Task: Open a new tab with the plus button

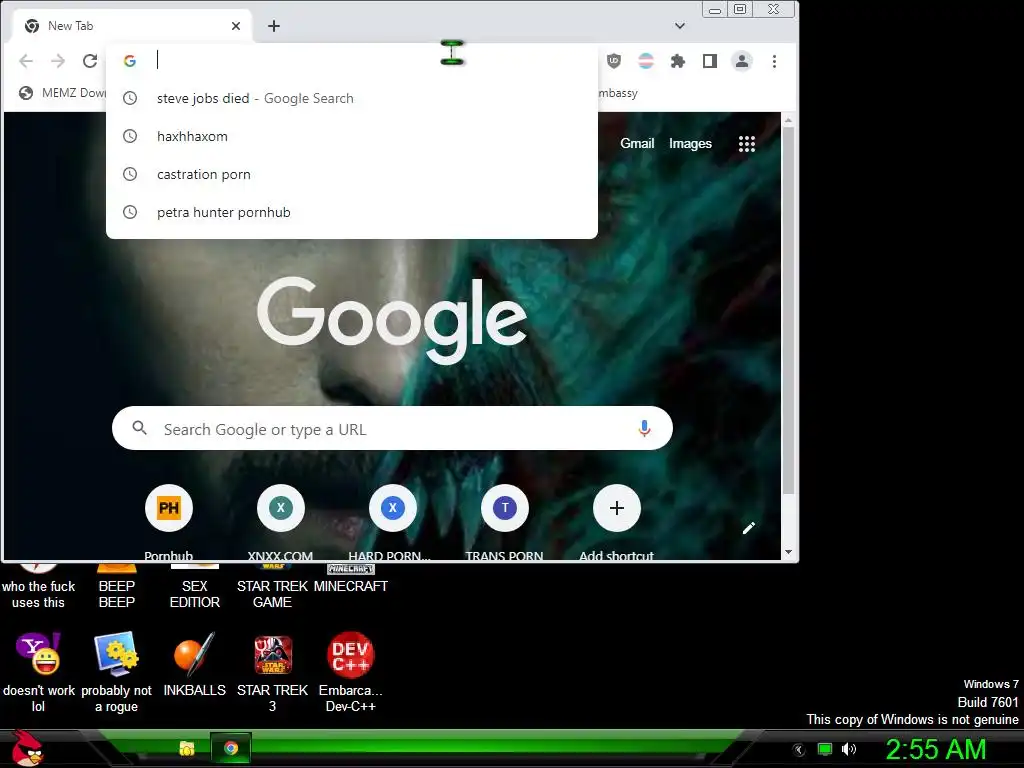Action: click(274, 26)
